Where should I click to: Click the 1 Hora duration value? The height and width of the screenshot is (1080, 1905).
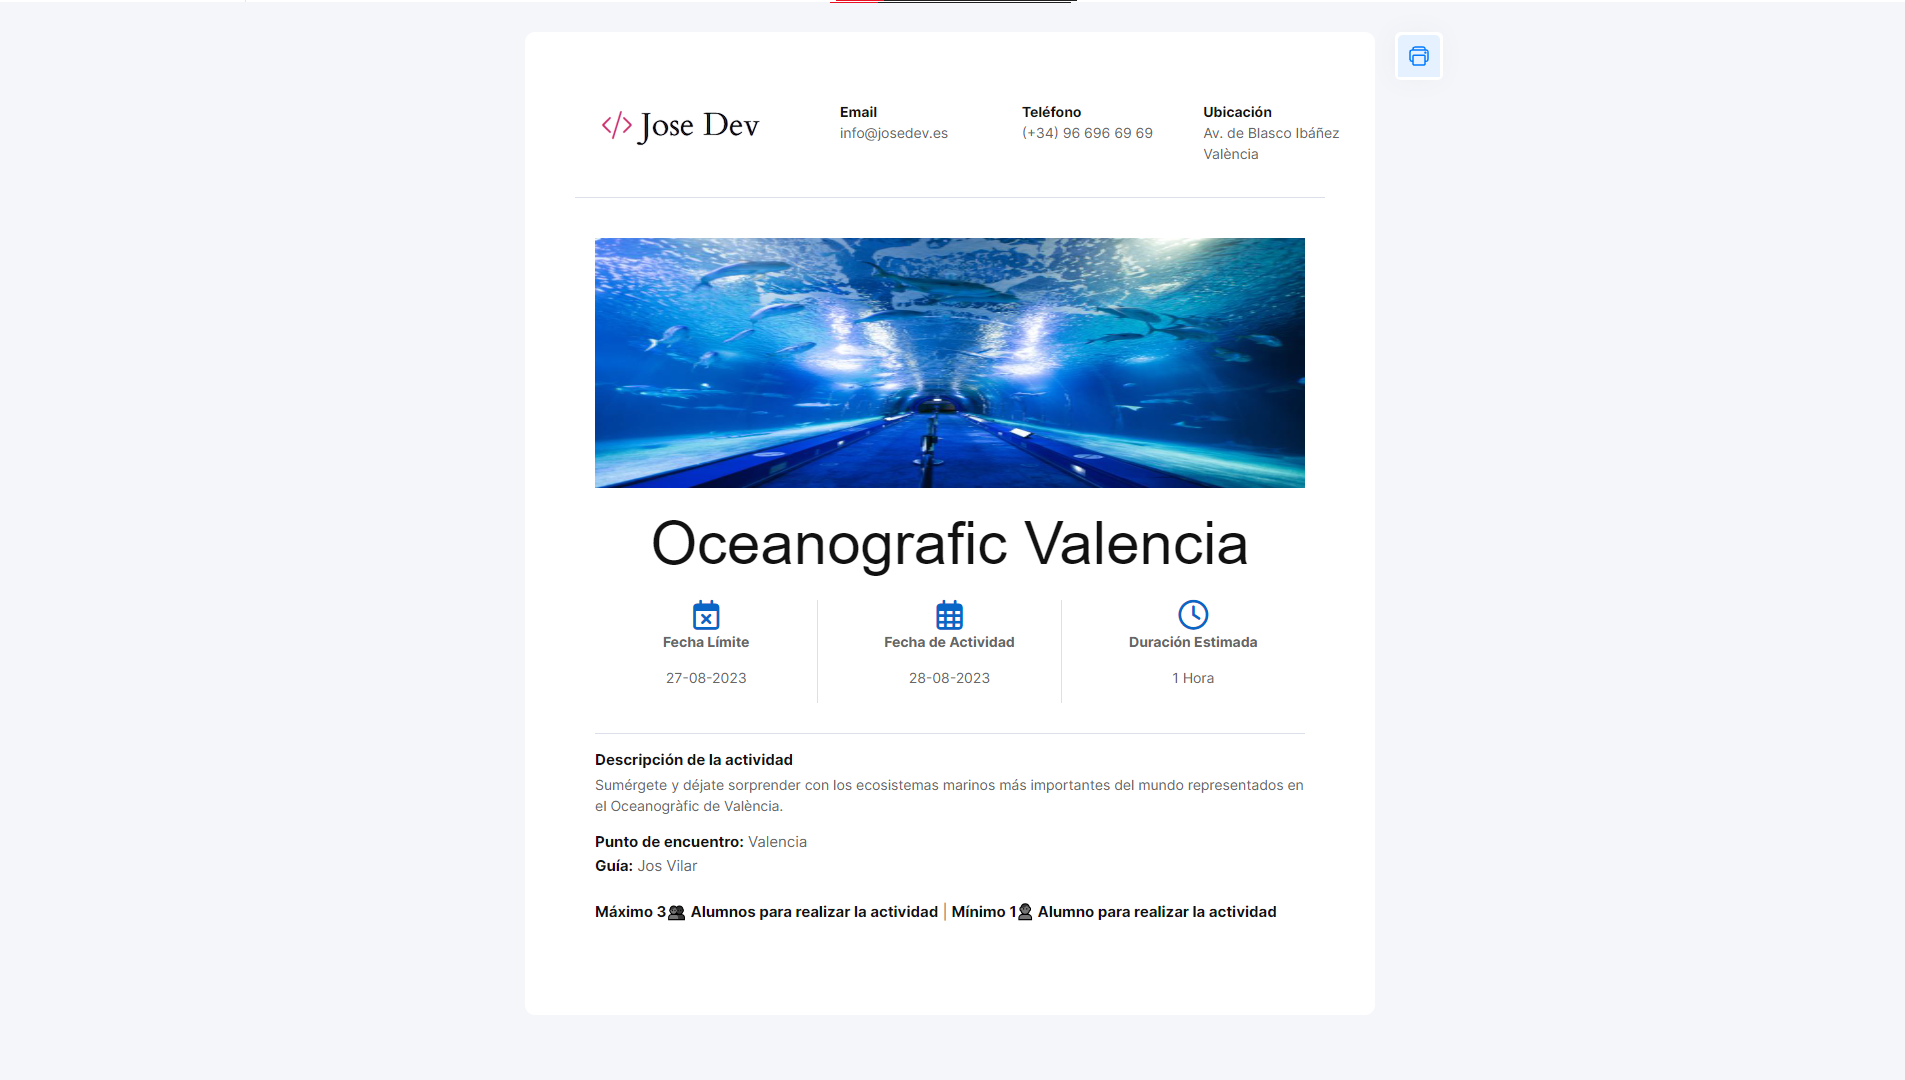[1193, 678]
